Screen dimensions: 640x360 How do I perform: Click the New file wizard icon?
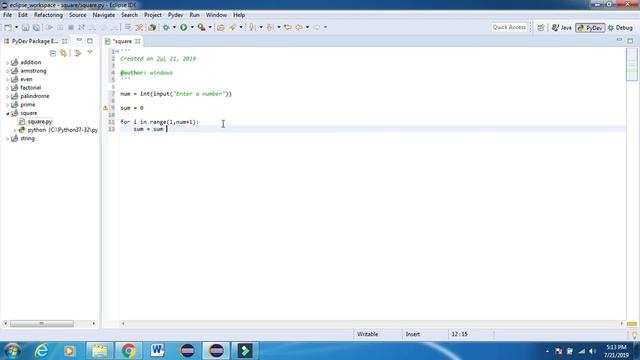point(8,27)
